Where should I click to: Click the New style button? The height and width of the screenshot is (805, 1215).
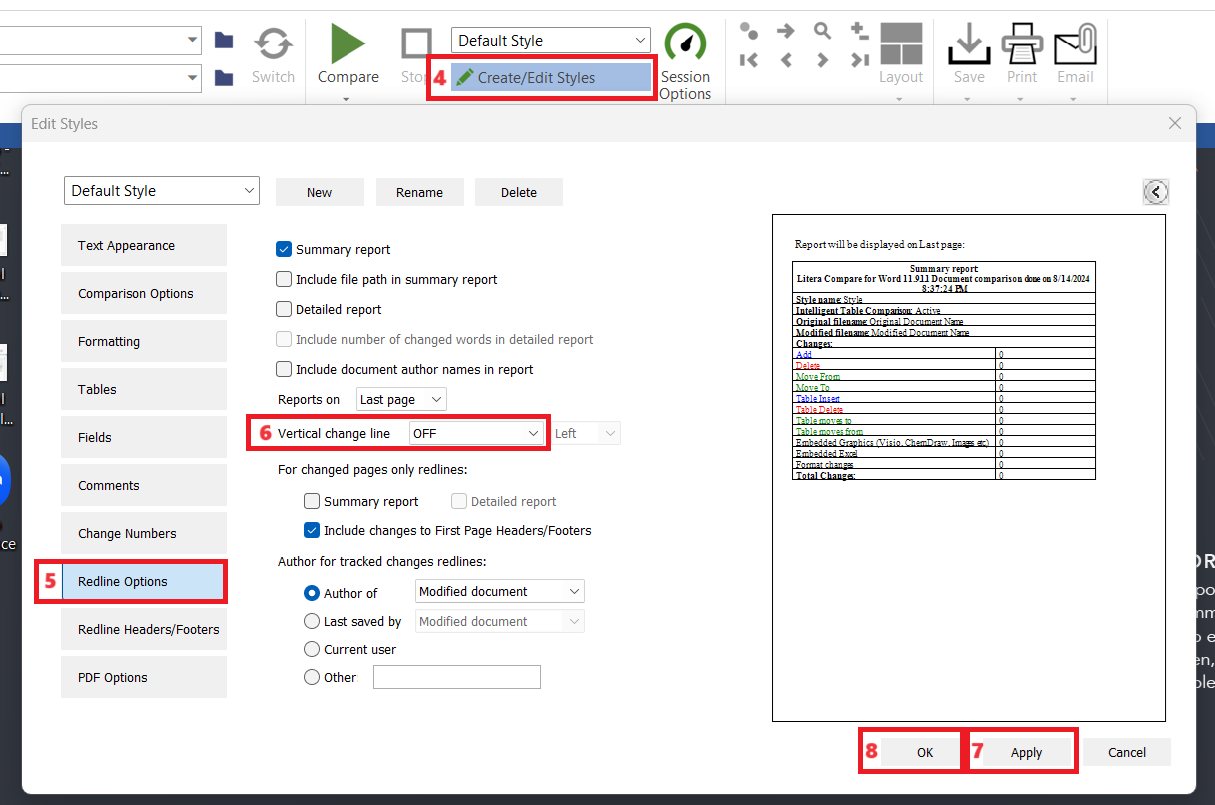[319, 191]
